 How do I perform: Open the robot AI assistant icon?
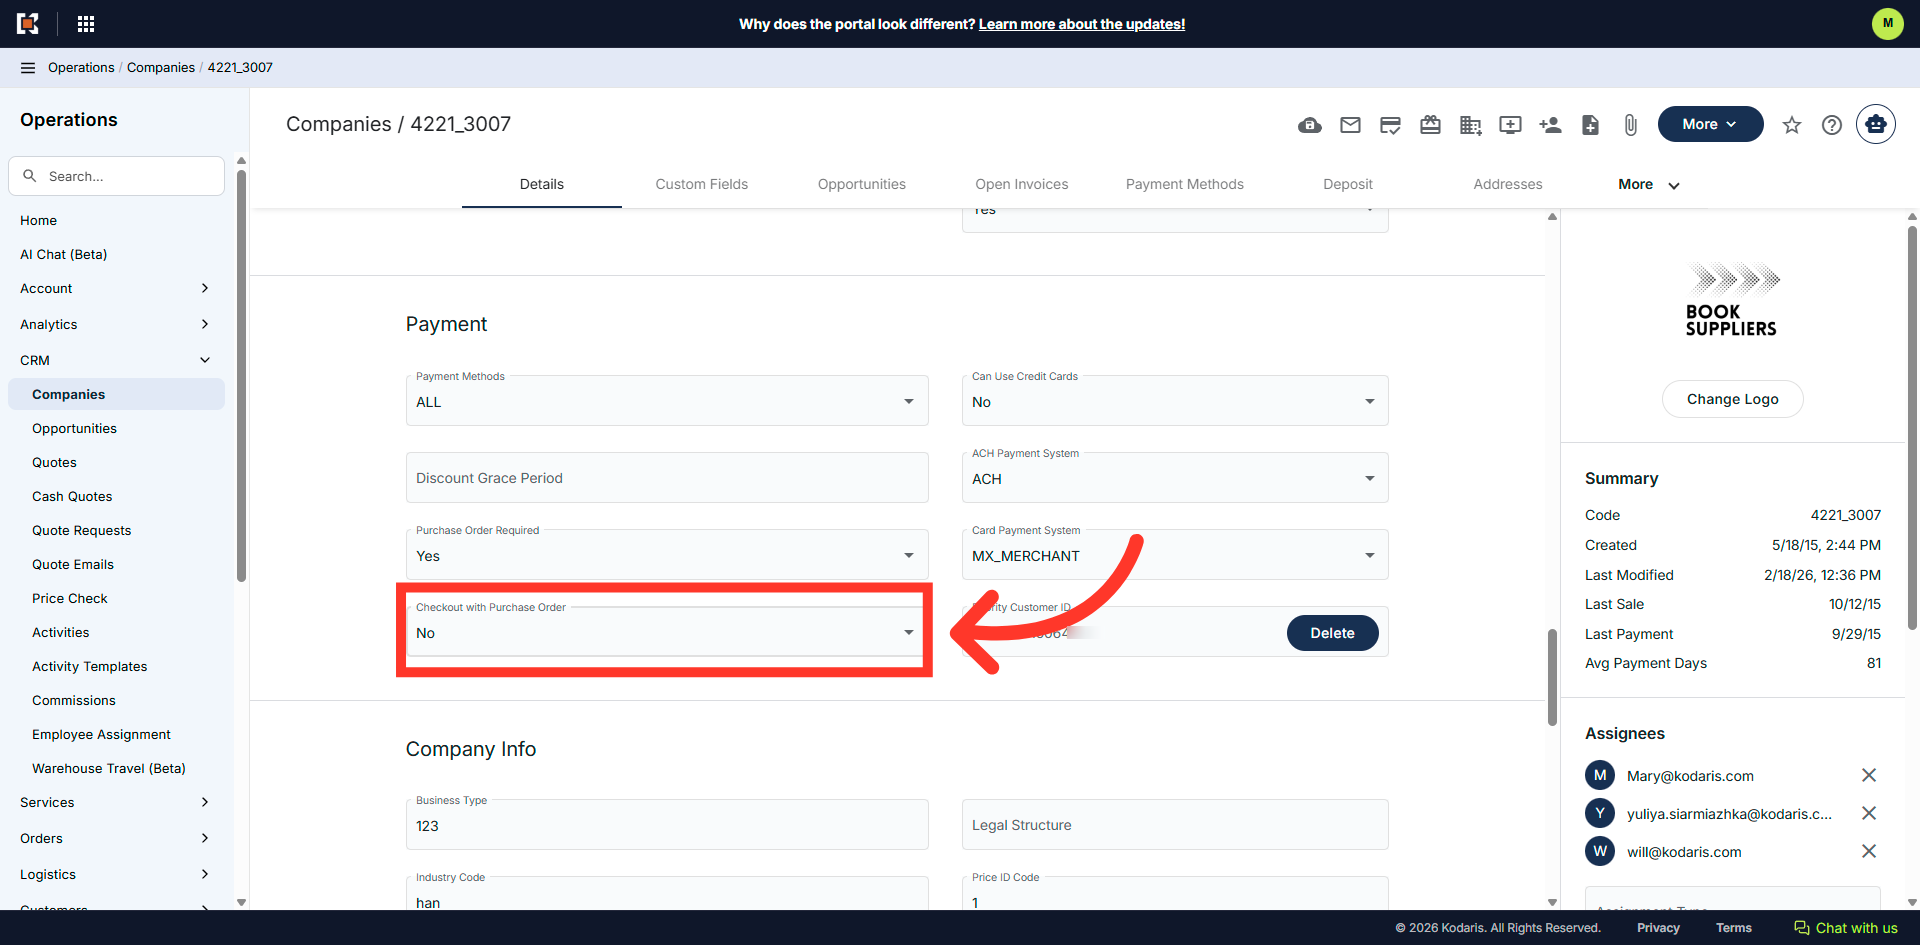[x=1876, y=124]
